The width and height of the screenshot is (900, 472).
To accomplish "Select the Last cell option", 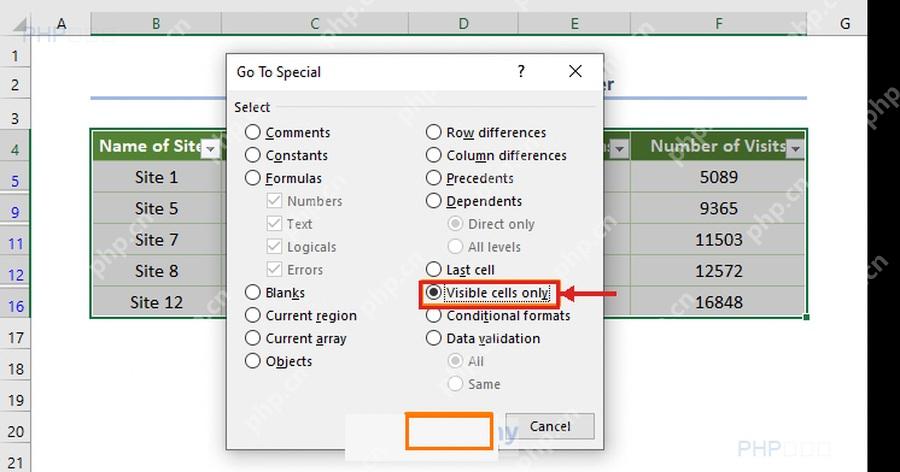I will [x=460, y=270].
